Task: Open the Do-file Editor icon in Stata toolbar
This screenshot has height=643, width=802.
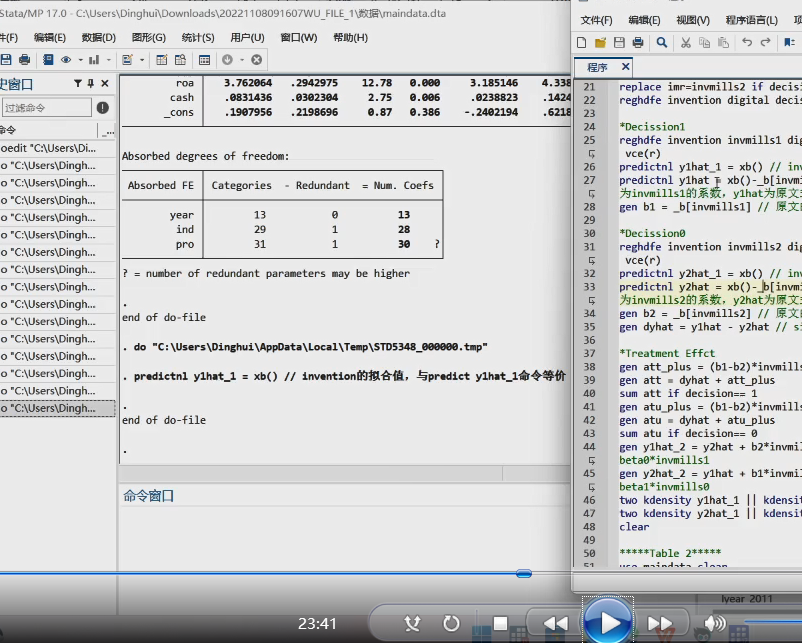Action: (x=127, y=60)
